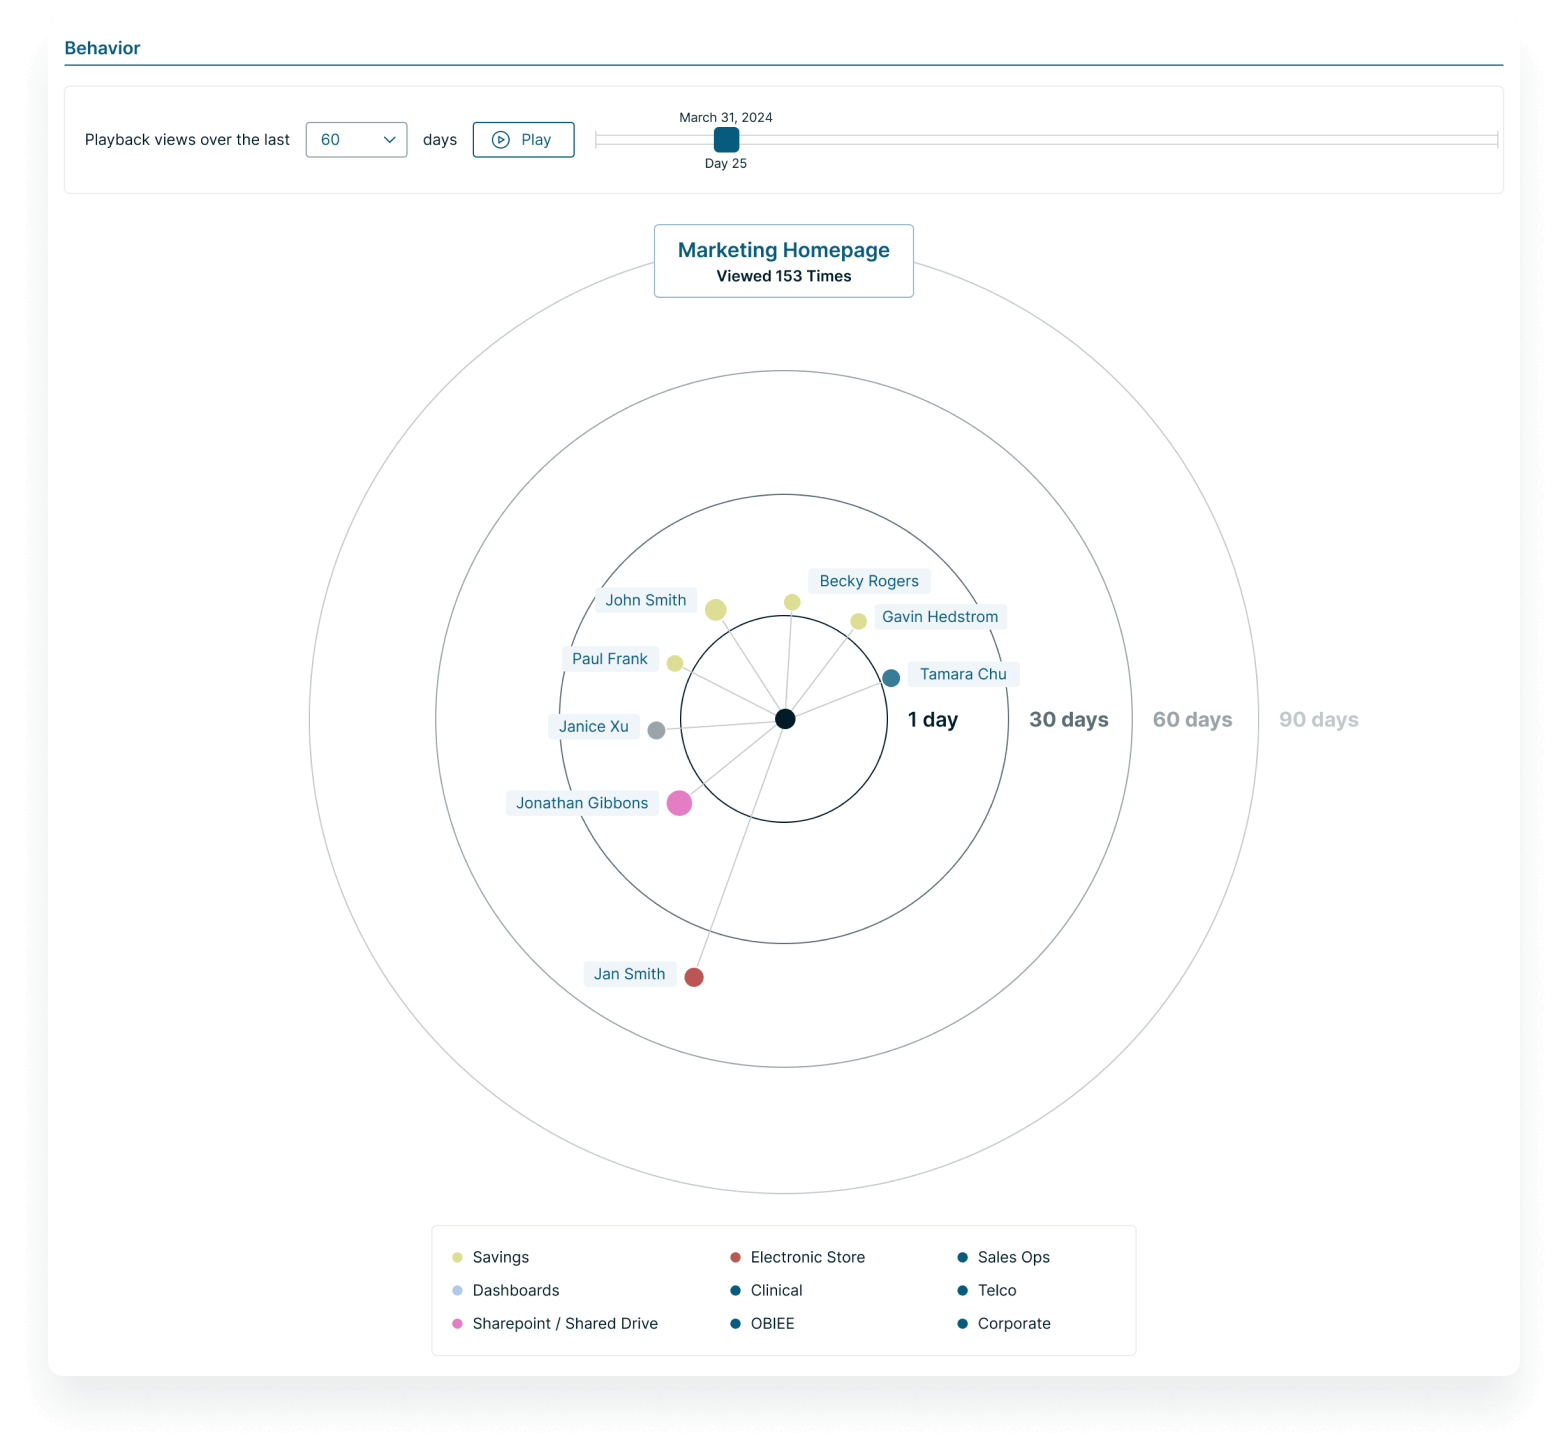Click the Corporate legend entry
Screen dimensions: 1568x1456
1003,1323
